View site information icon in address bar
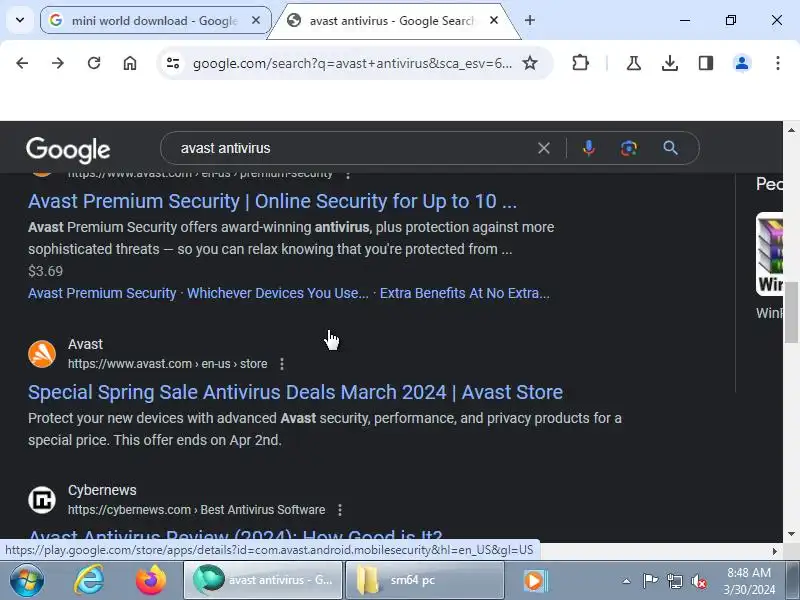The height and width of the screenshot is (600, 800). (x=173, y=63)
